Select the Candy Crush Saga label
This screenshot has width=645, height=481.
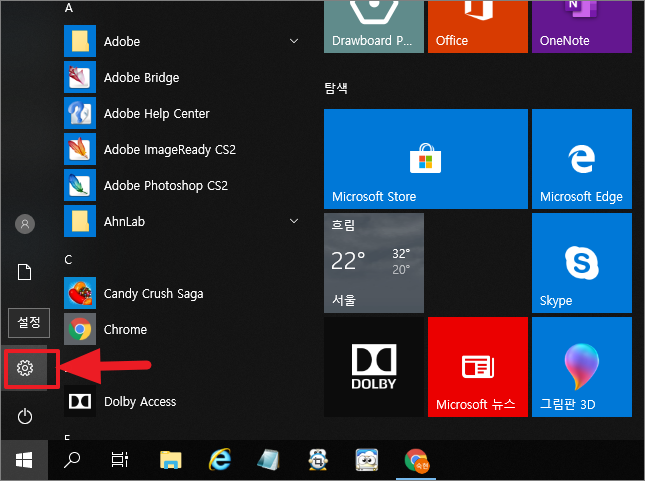click(153, 294)
